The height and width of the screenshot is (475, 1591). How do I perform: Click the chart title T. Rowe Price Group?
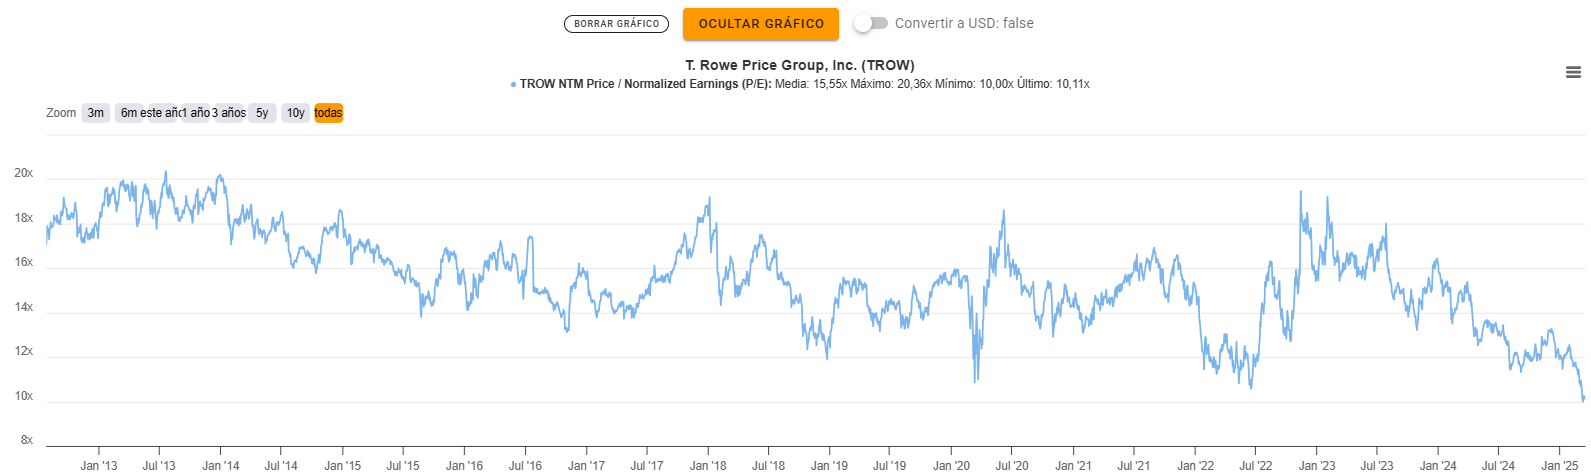click(799, 65)
